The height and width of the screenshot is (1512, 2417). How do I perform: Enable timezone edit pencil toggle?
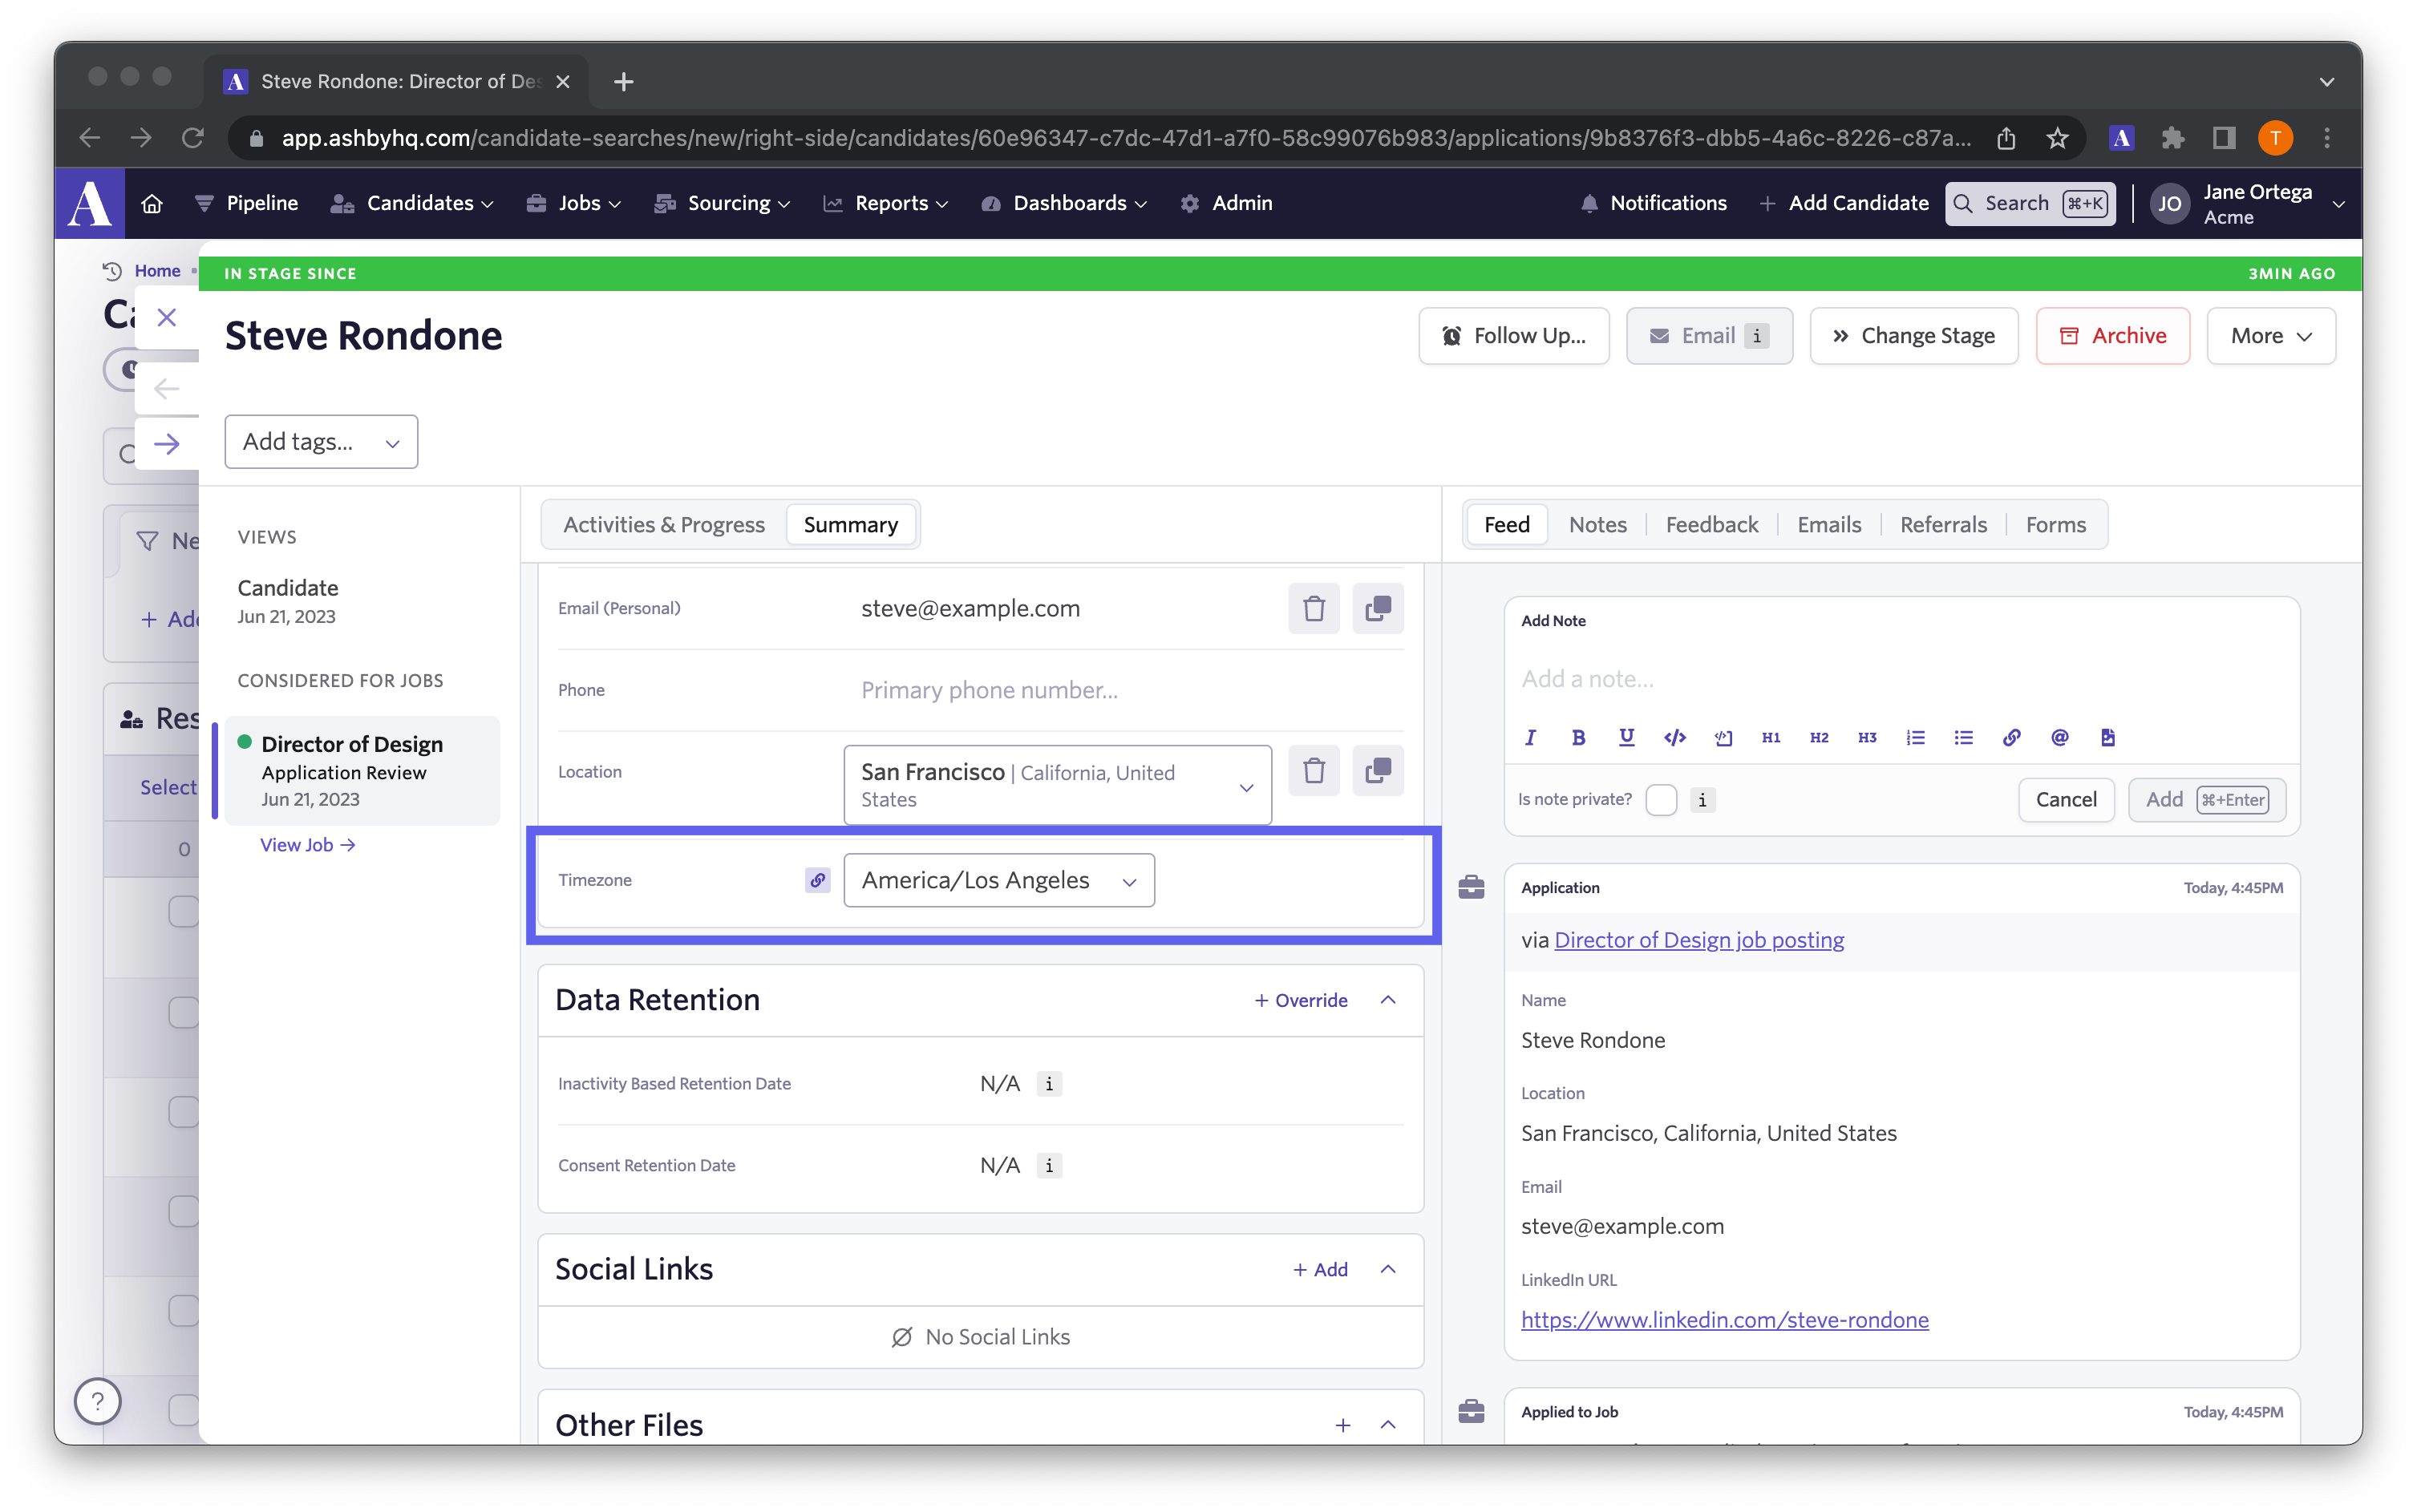[x=816, y=878]
